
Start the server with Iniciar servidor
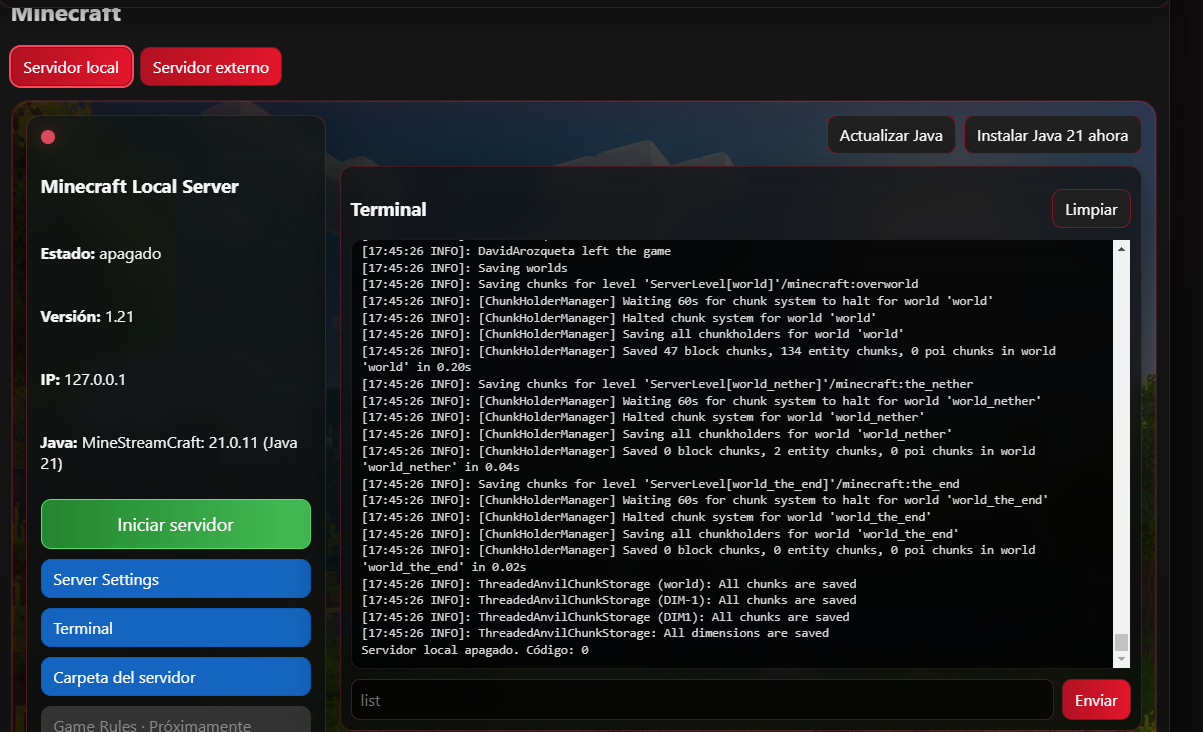(x=176, y=524)
